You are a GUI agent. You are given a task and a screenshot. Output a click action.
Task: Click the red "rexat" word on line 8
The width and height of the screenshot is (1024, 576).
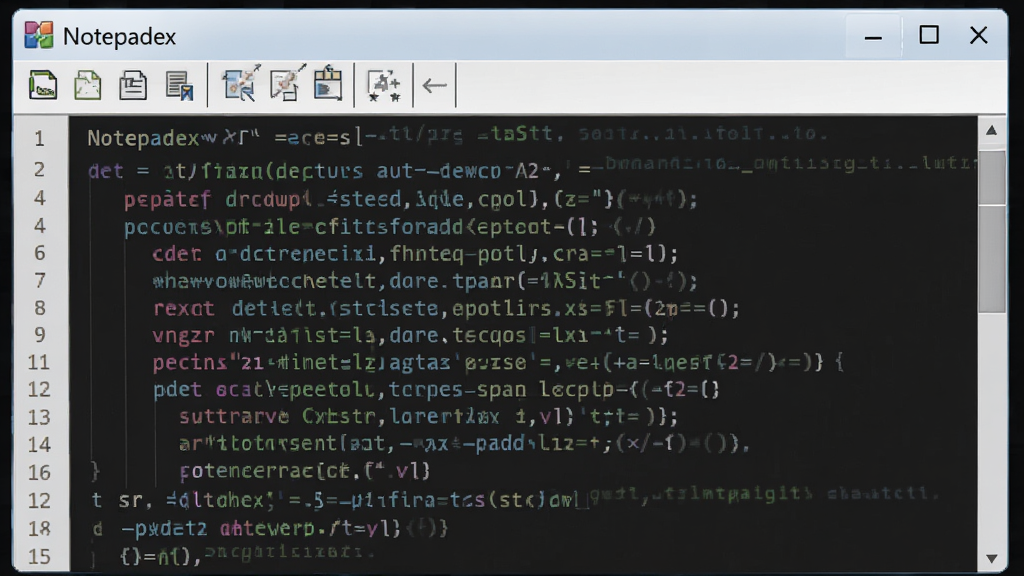(184, 308)
